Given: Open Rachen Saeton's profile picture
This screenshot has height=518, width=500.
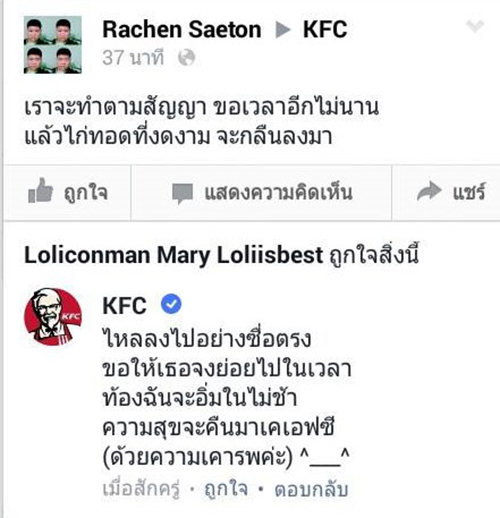Looking at the screenshot, I should 53,45.
